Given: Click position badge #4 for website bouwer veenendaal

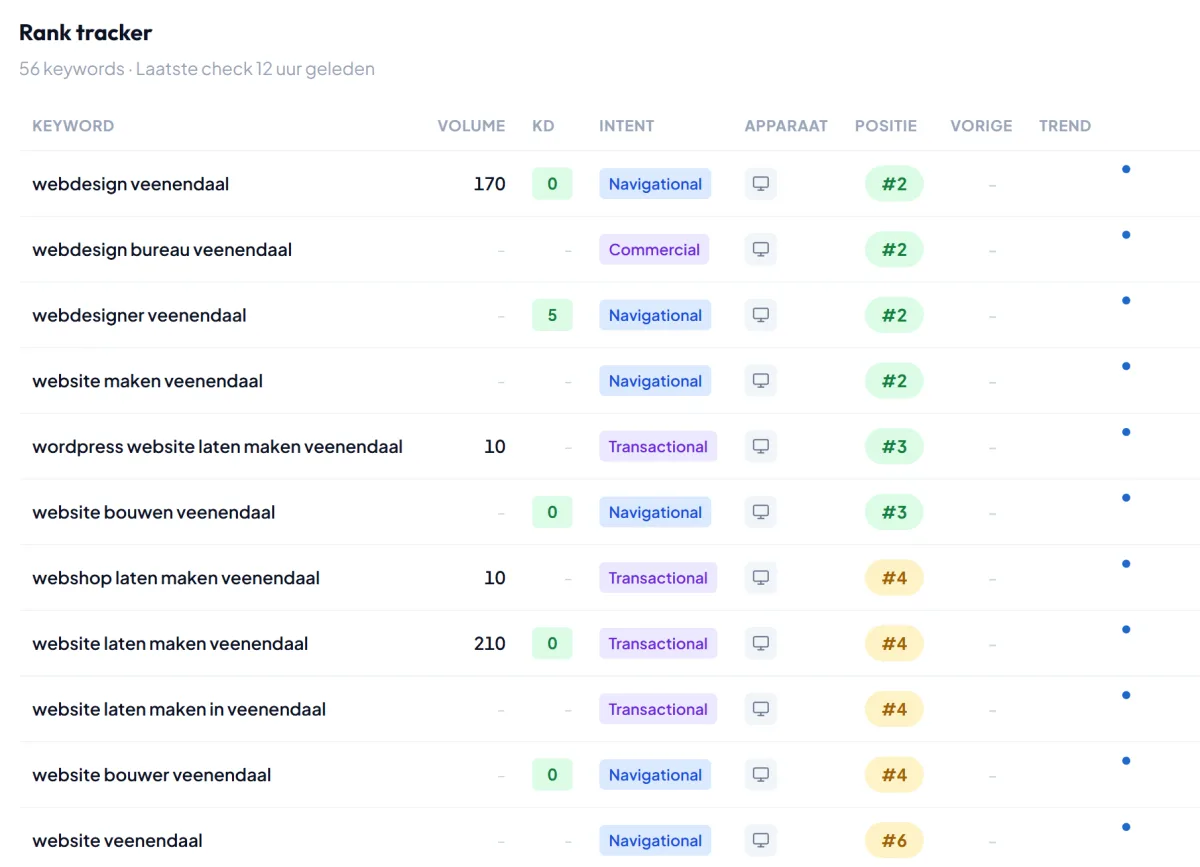Looking at the screenshot, I should pyautogui.click(x=894, y=775).
